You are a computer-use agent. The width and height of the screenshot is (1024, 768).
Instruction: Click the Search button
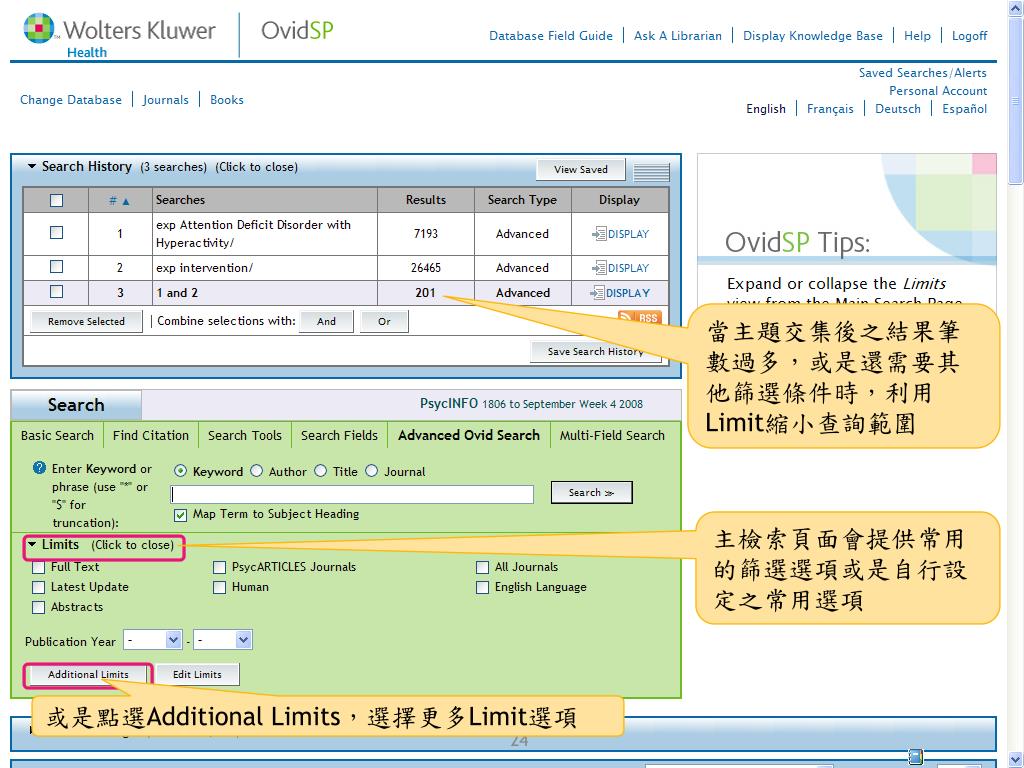(x=592, y=492)
